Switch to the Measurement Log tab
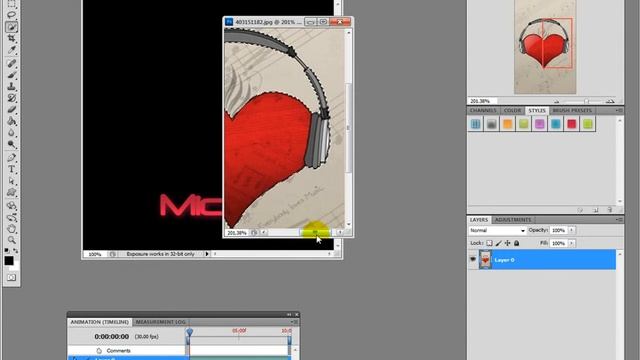This screenshot has width=640, height=360. pyautogui.click(x=161, y=322)
